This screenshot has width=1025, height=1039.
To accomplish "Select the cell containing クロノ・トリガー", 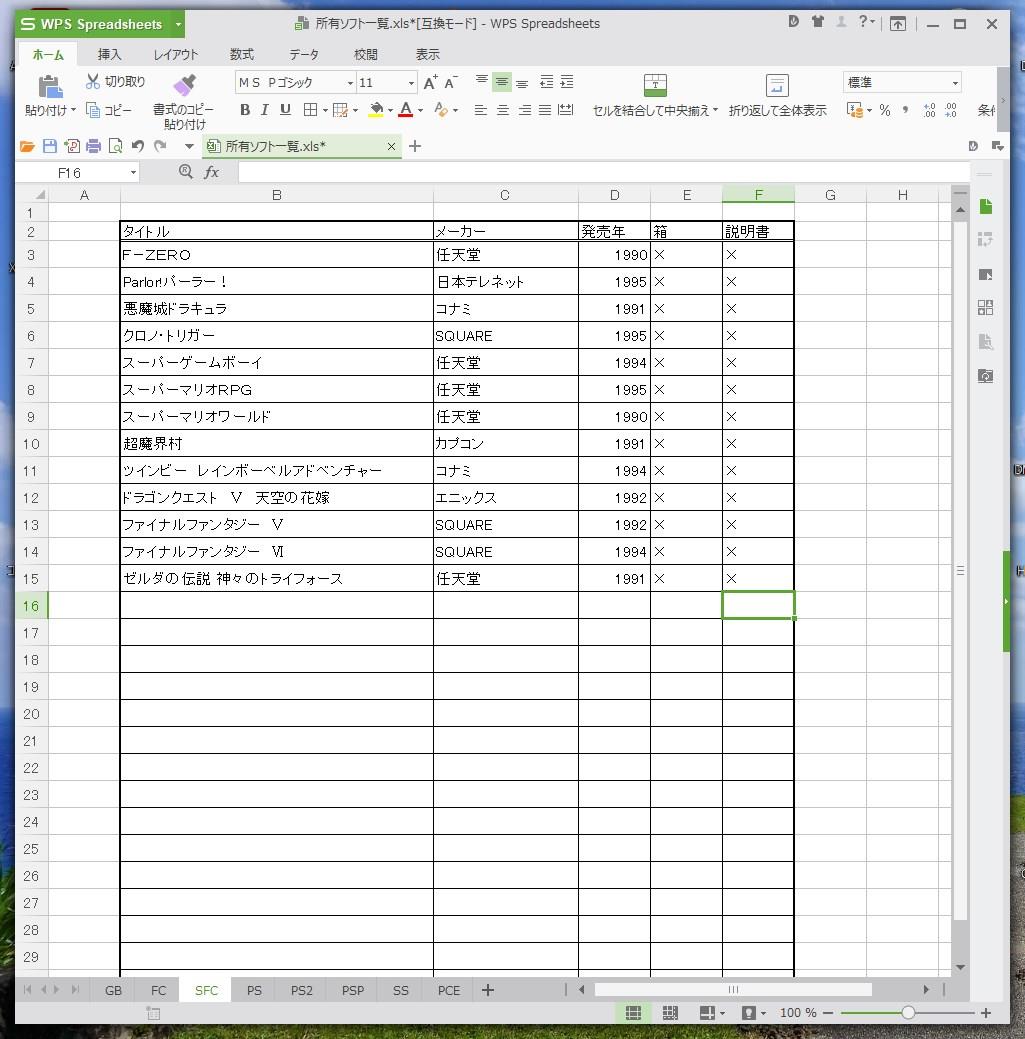I will pyautogui.click(x=277, y=336).
